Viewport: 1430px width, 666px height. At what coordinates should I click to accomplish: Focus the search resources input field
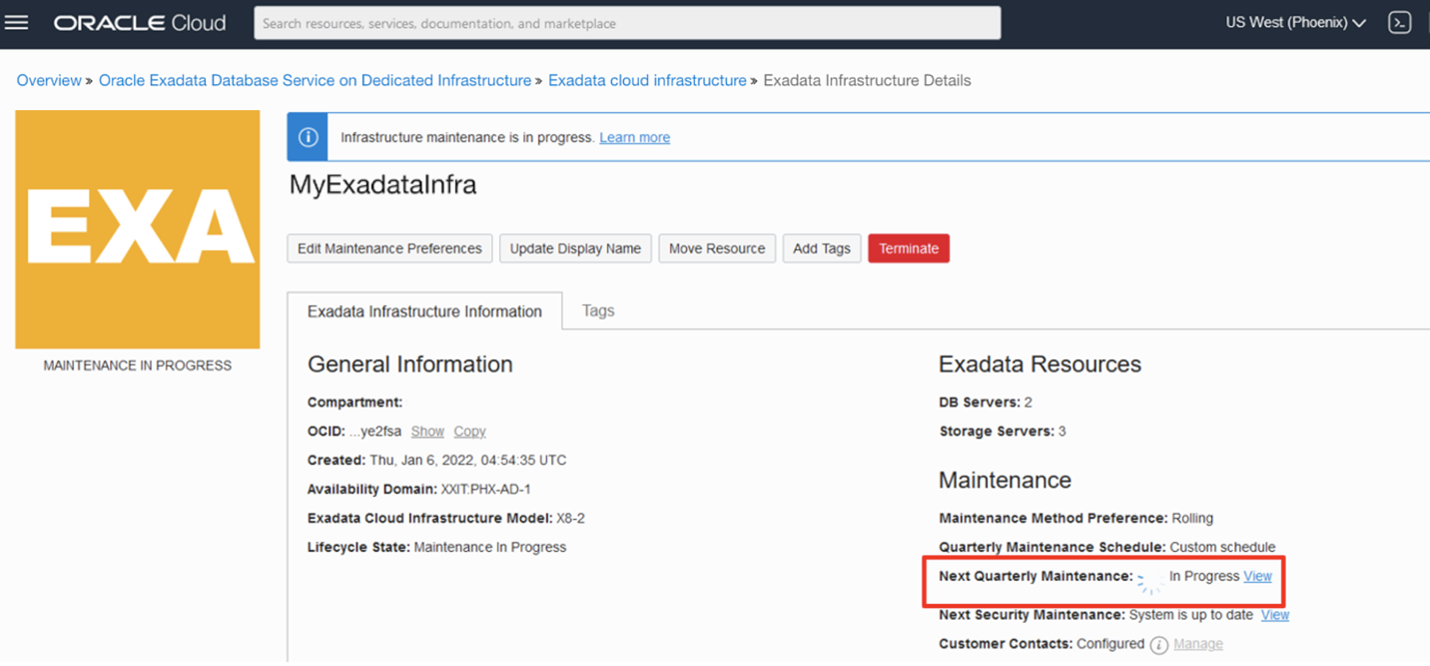tap(627, 23)
